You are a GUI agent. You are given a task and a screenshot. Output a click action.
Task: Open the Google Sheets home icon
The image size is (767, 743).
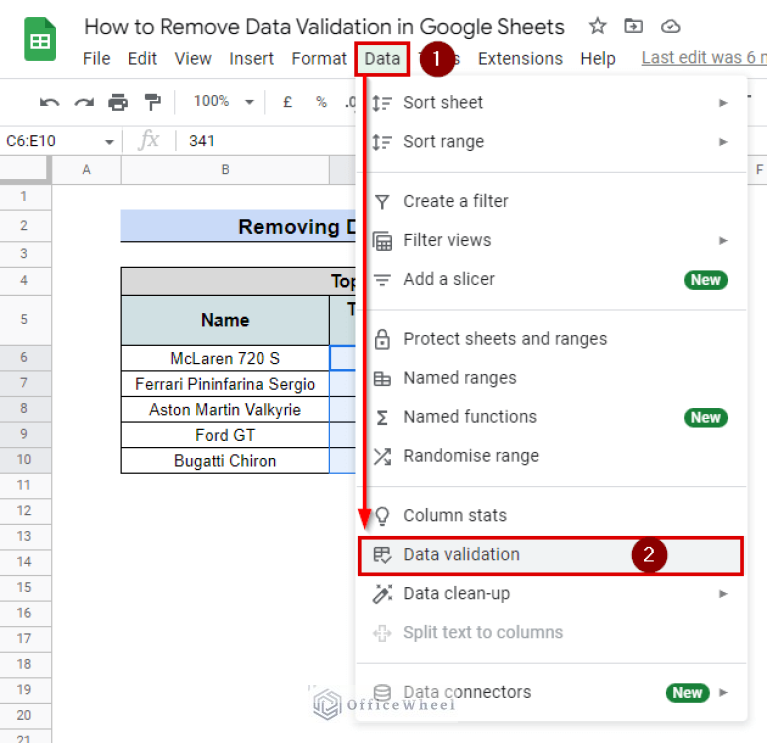pos(40,40)
